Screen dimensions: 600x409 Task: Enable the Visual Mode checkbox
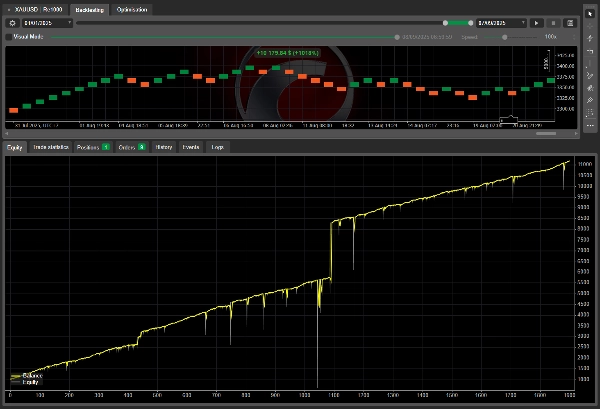9,37
